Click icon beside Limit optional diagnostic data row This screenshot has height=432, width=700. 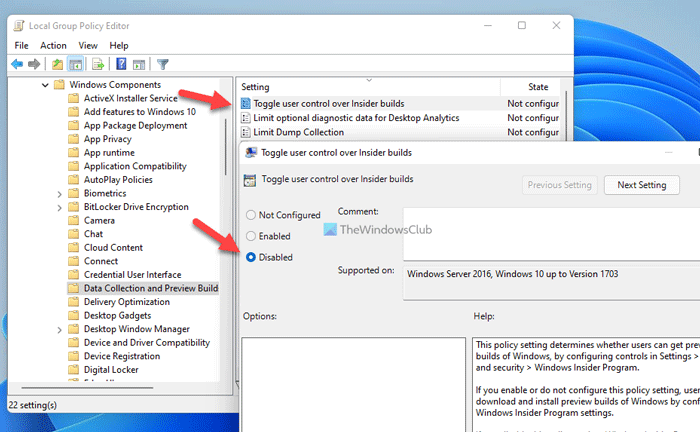pos(246,118)
